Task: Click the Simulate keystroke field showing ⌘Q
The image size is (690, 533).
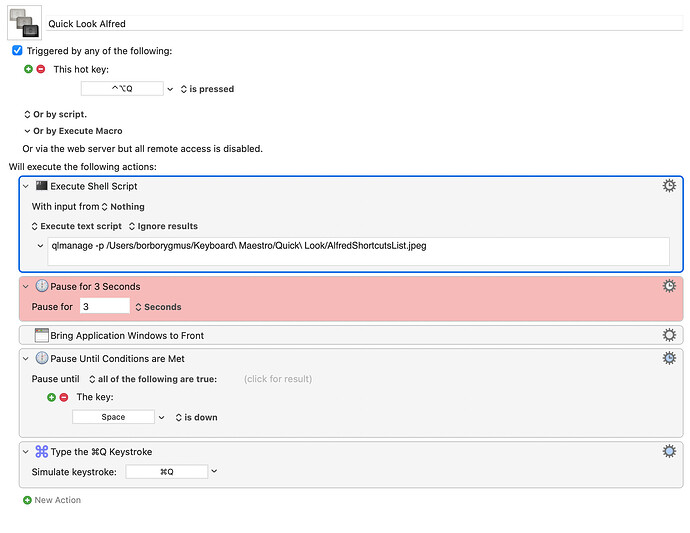Action: tap(166, 472)
